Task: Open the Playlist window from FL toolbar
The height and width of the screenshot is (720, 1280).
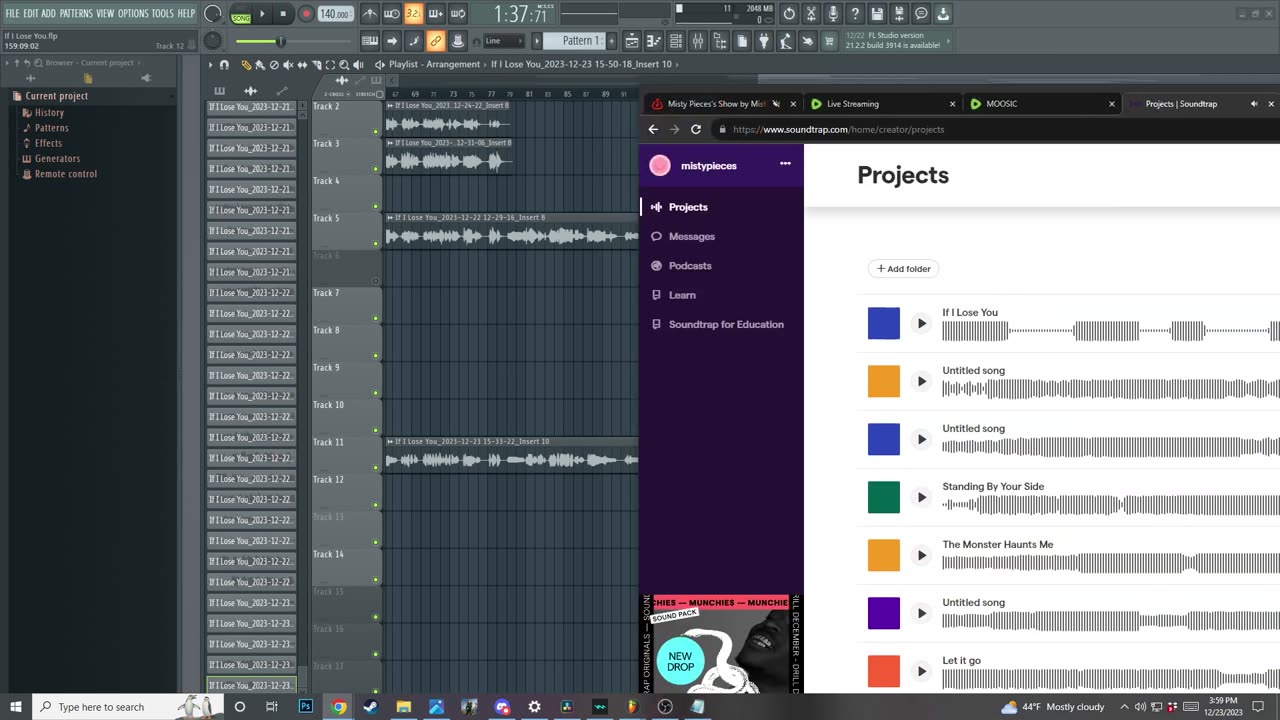Action: (x=632, y=41)
